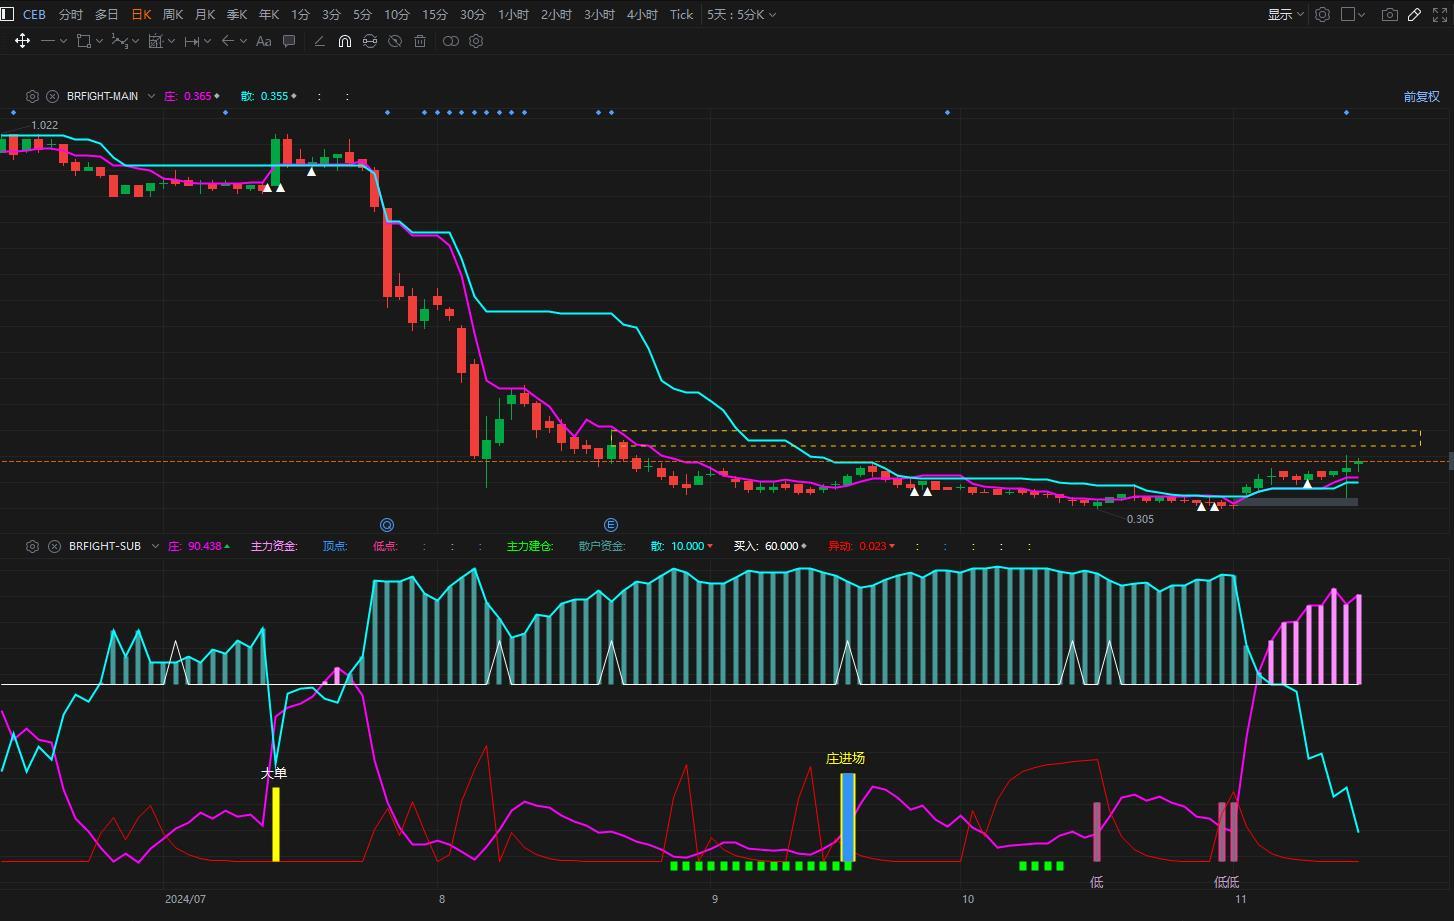
Task: Switch to the 分时 intraday tab
Action: [x=70, y=14]
